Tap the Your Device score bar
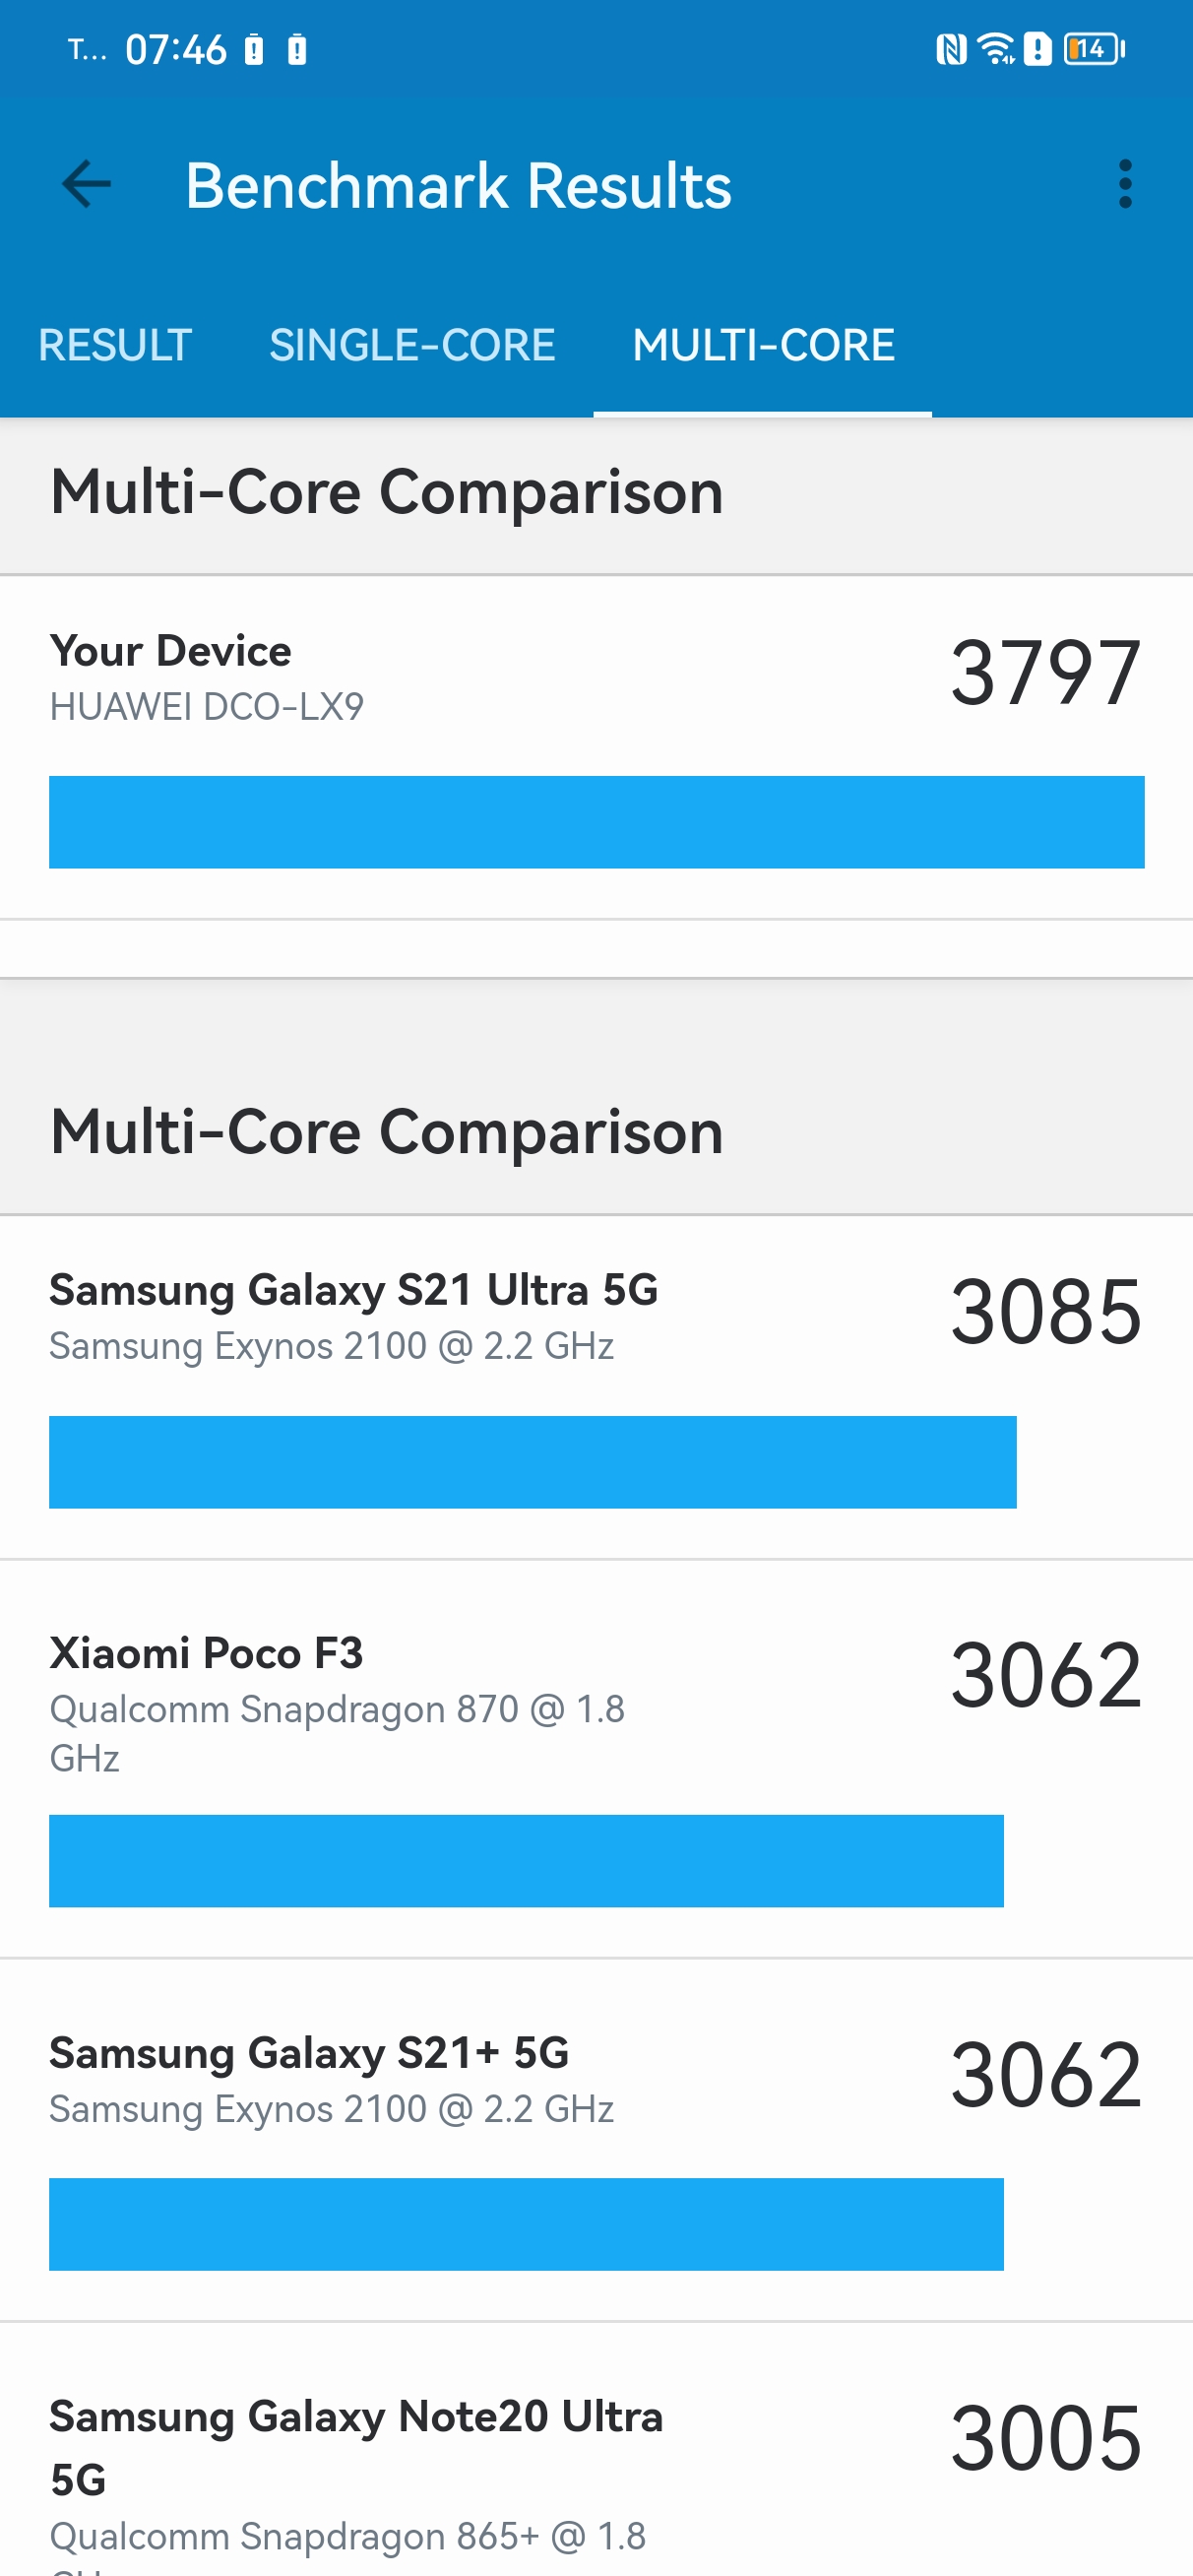The height and width of the screenshot is (2576, 1193). tap(596, 822)
